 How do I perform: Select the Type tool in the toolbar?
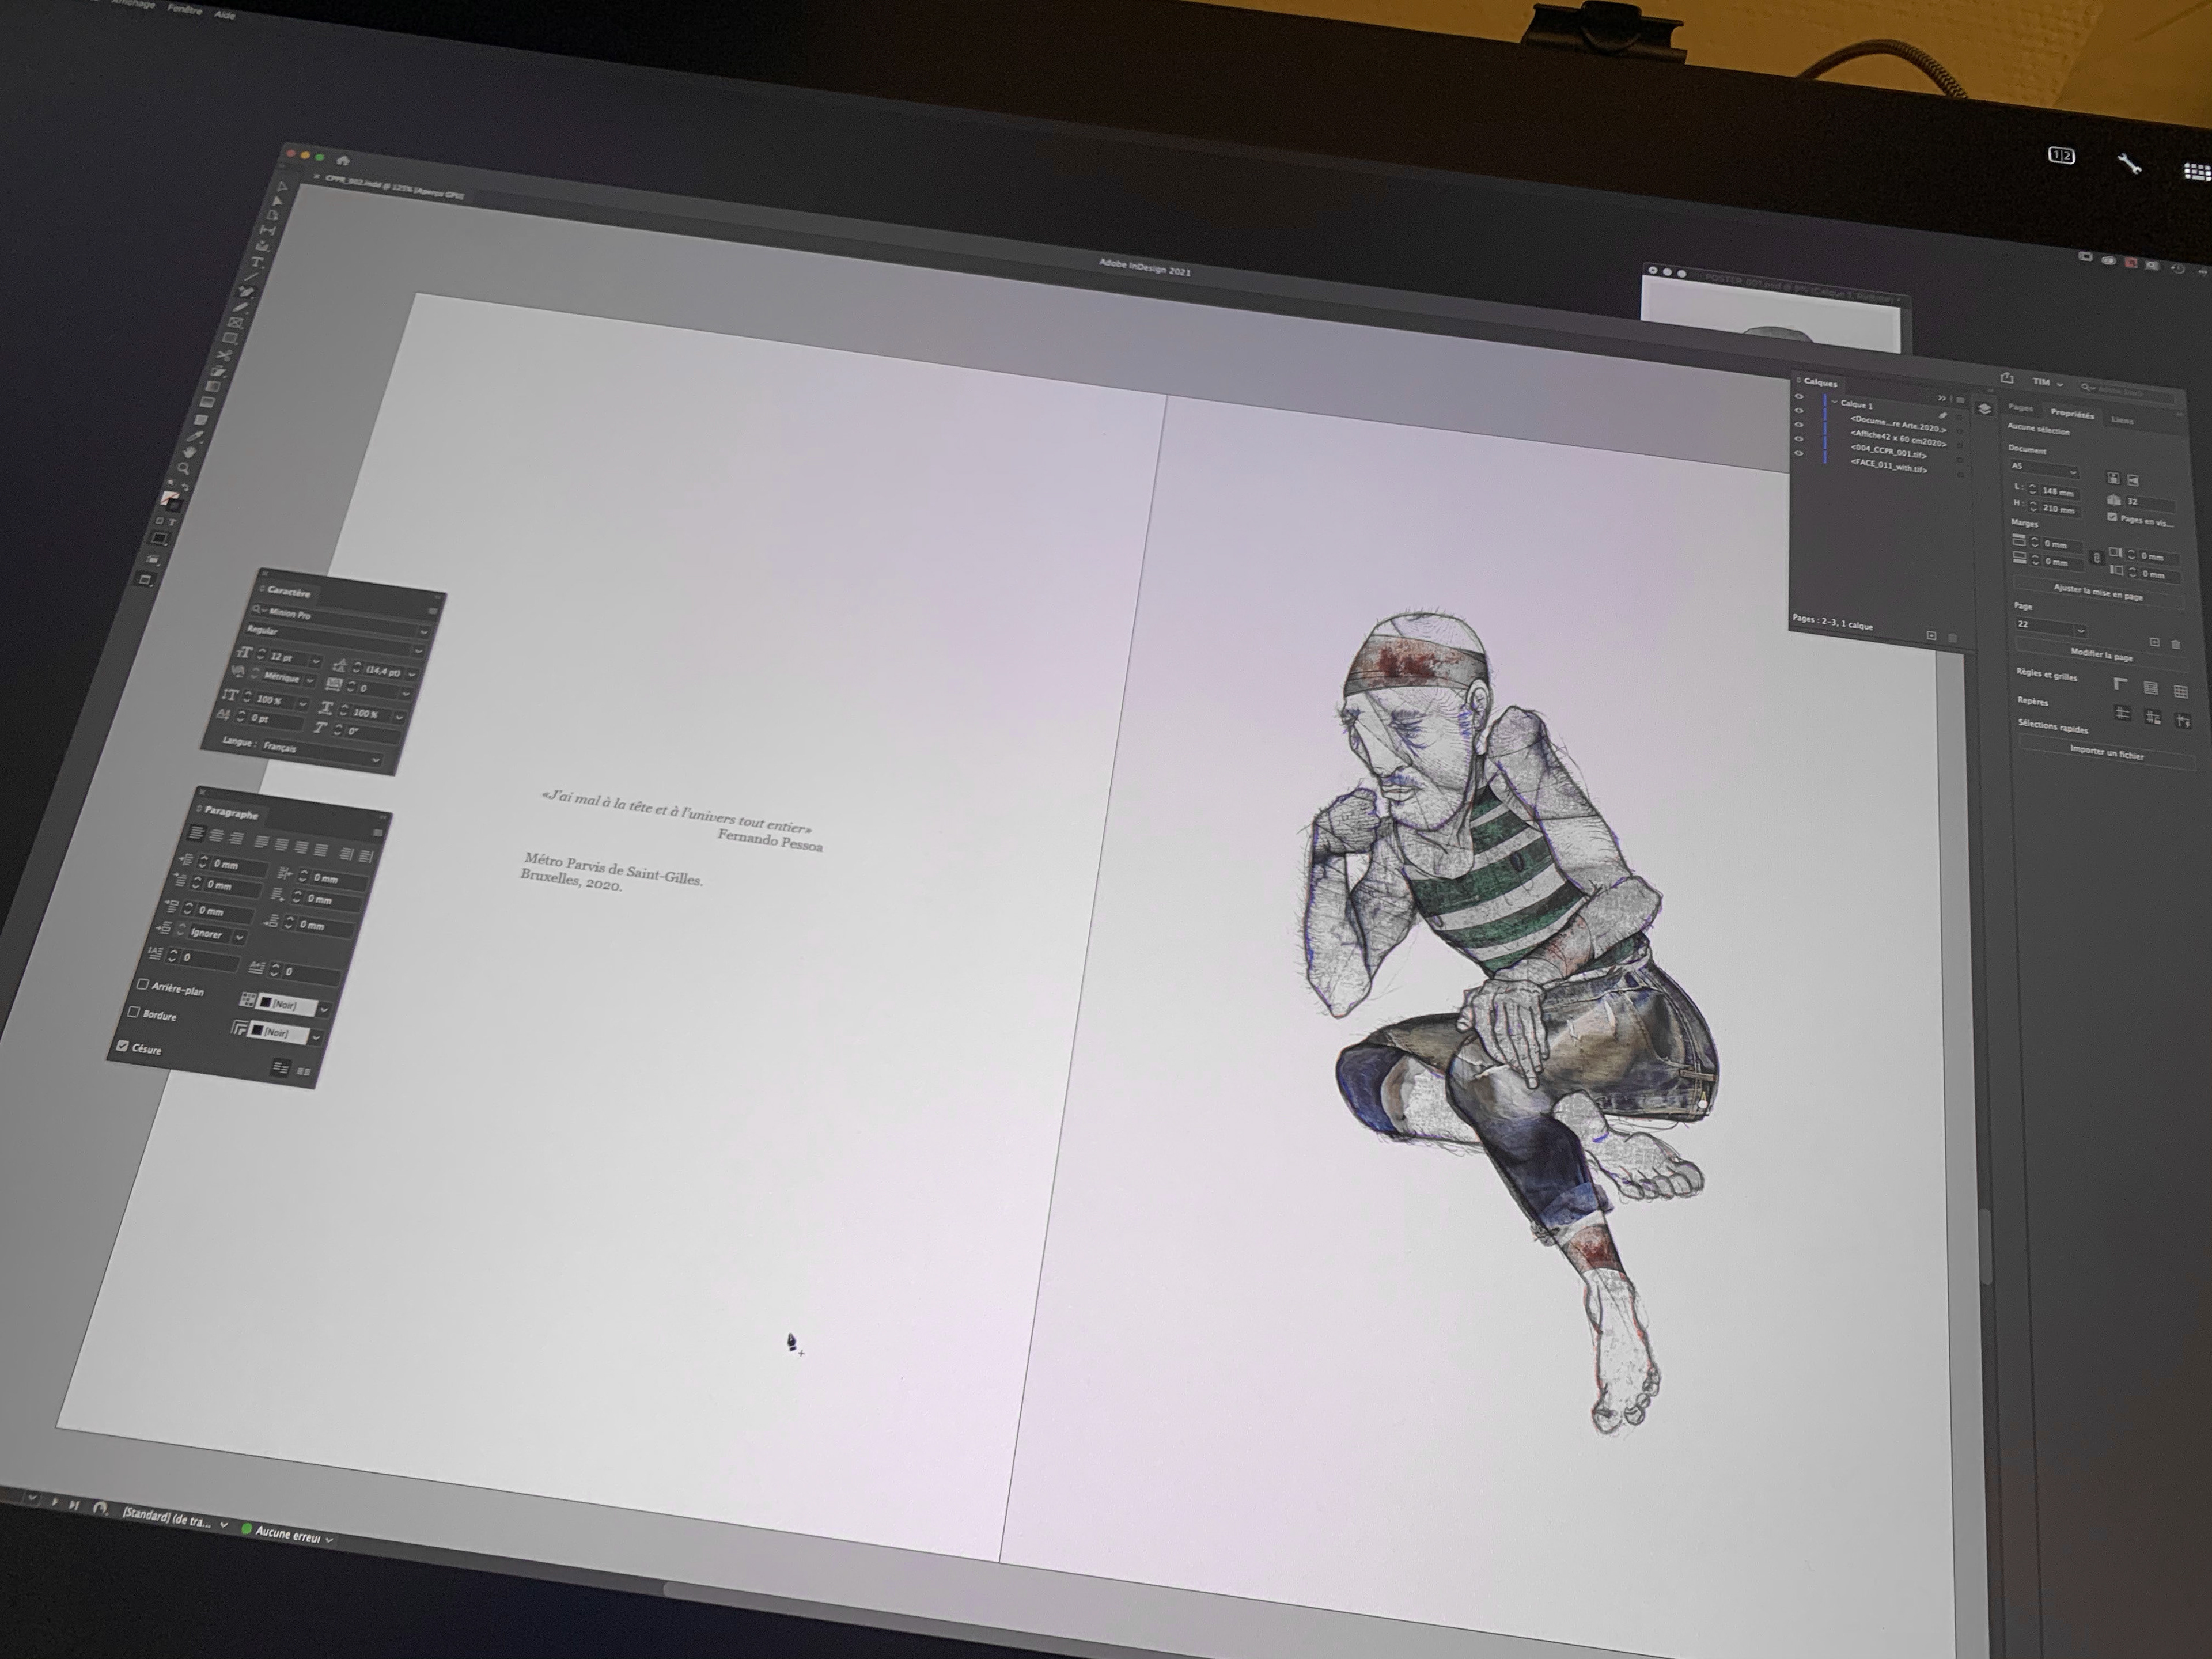257,261
